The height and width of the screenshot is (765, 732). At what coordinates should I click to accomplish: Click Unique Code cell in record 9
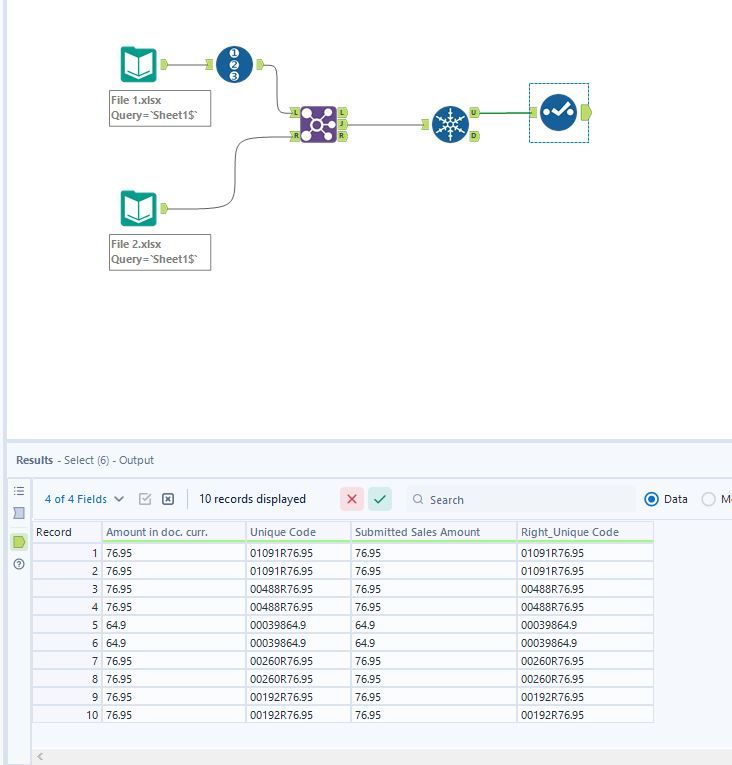click(298, 697)
